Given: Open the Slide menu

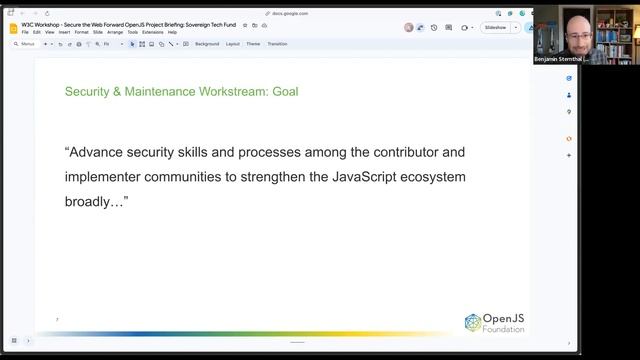Looking at the screenshot, I should (x=98, y=32).
